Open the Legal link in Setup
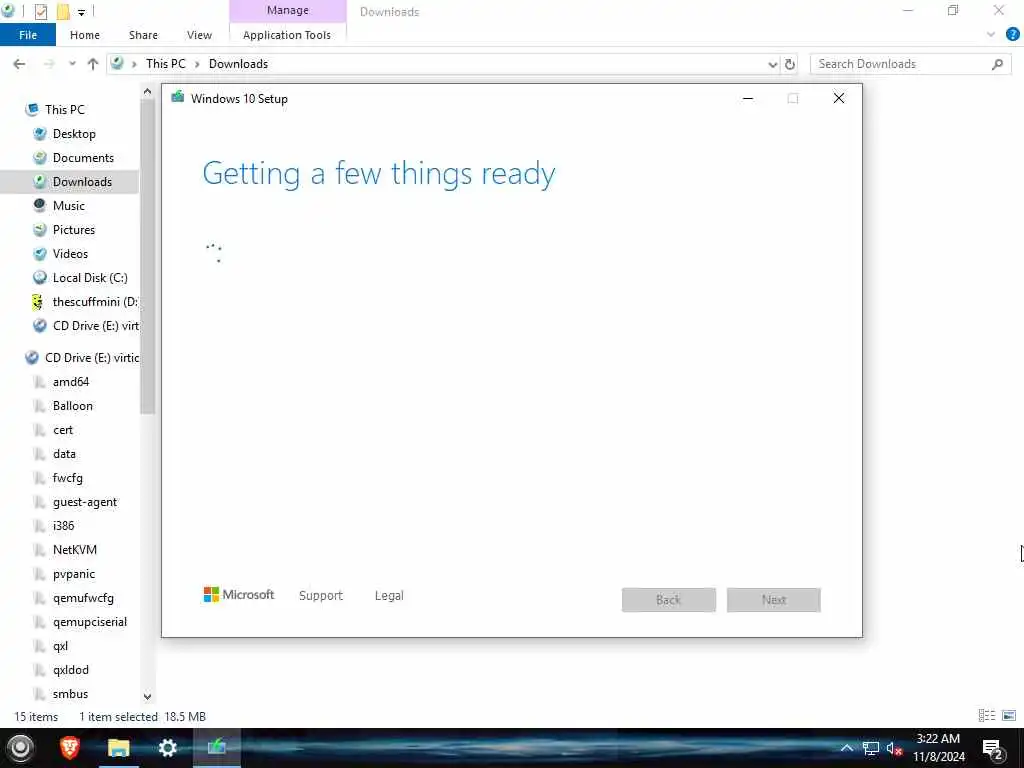The height and width of the screenshot is (768, 1024). pos(389,596)
